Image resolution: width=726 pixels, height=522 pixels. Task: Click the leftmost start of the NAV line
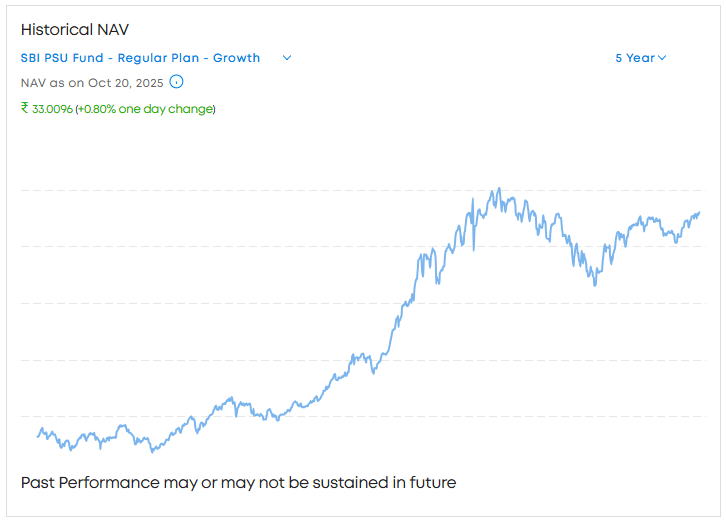pos(38,435)
